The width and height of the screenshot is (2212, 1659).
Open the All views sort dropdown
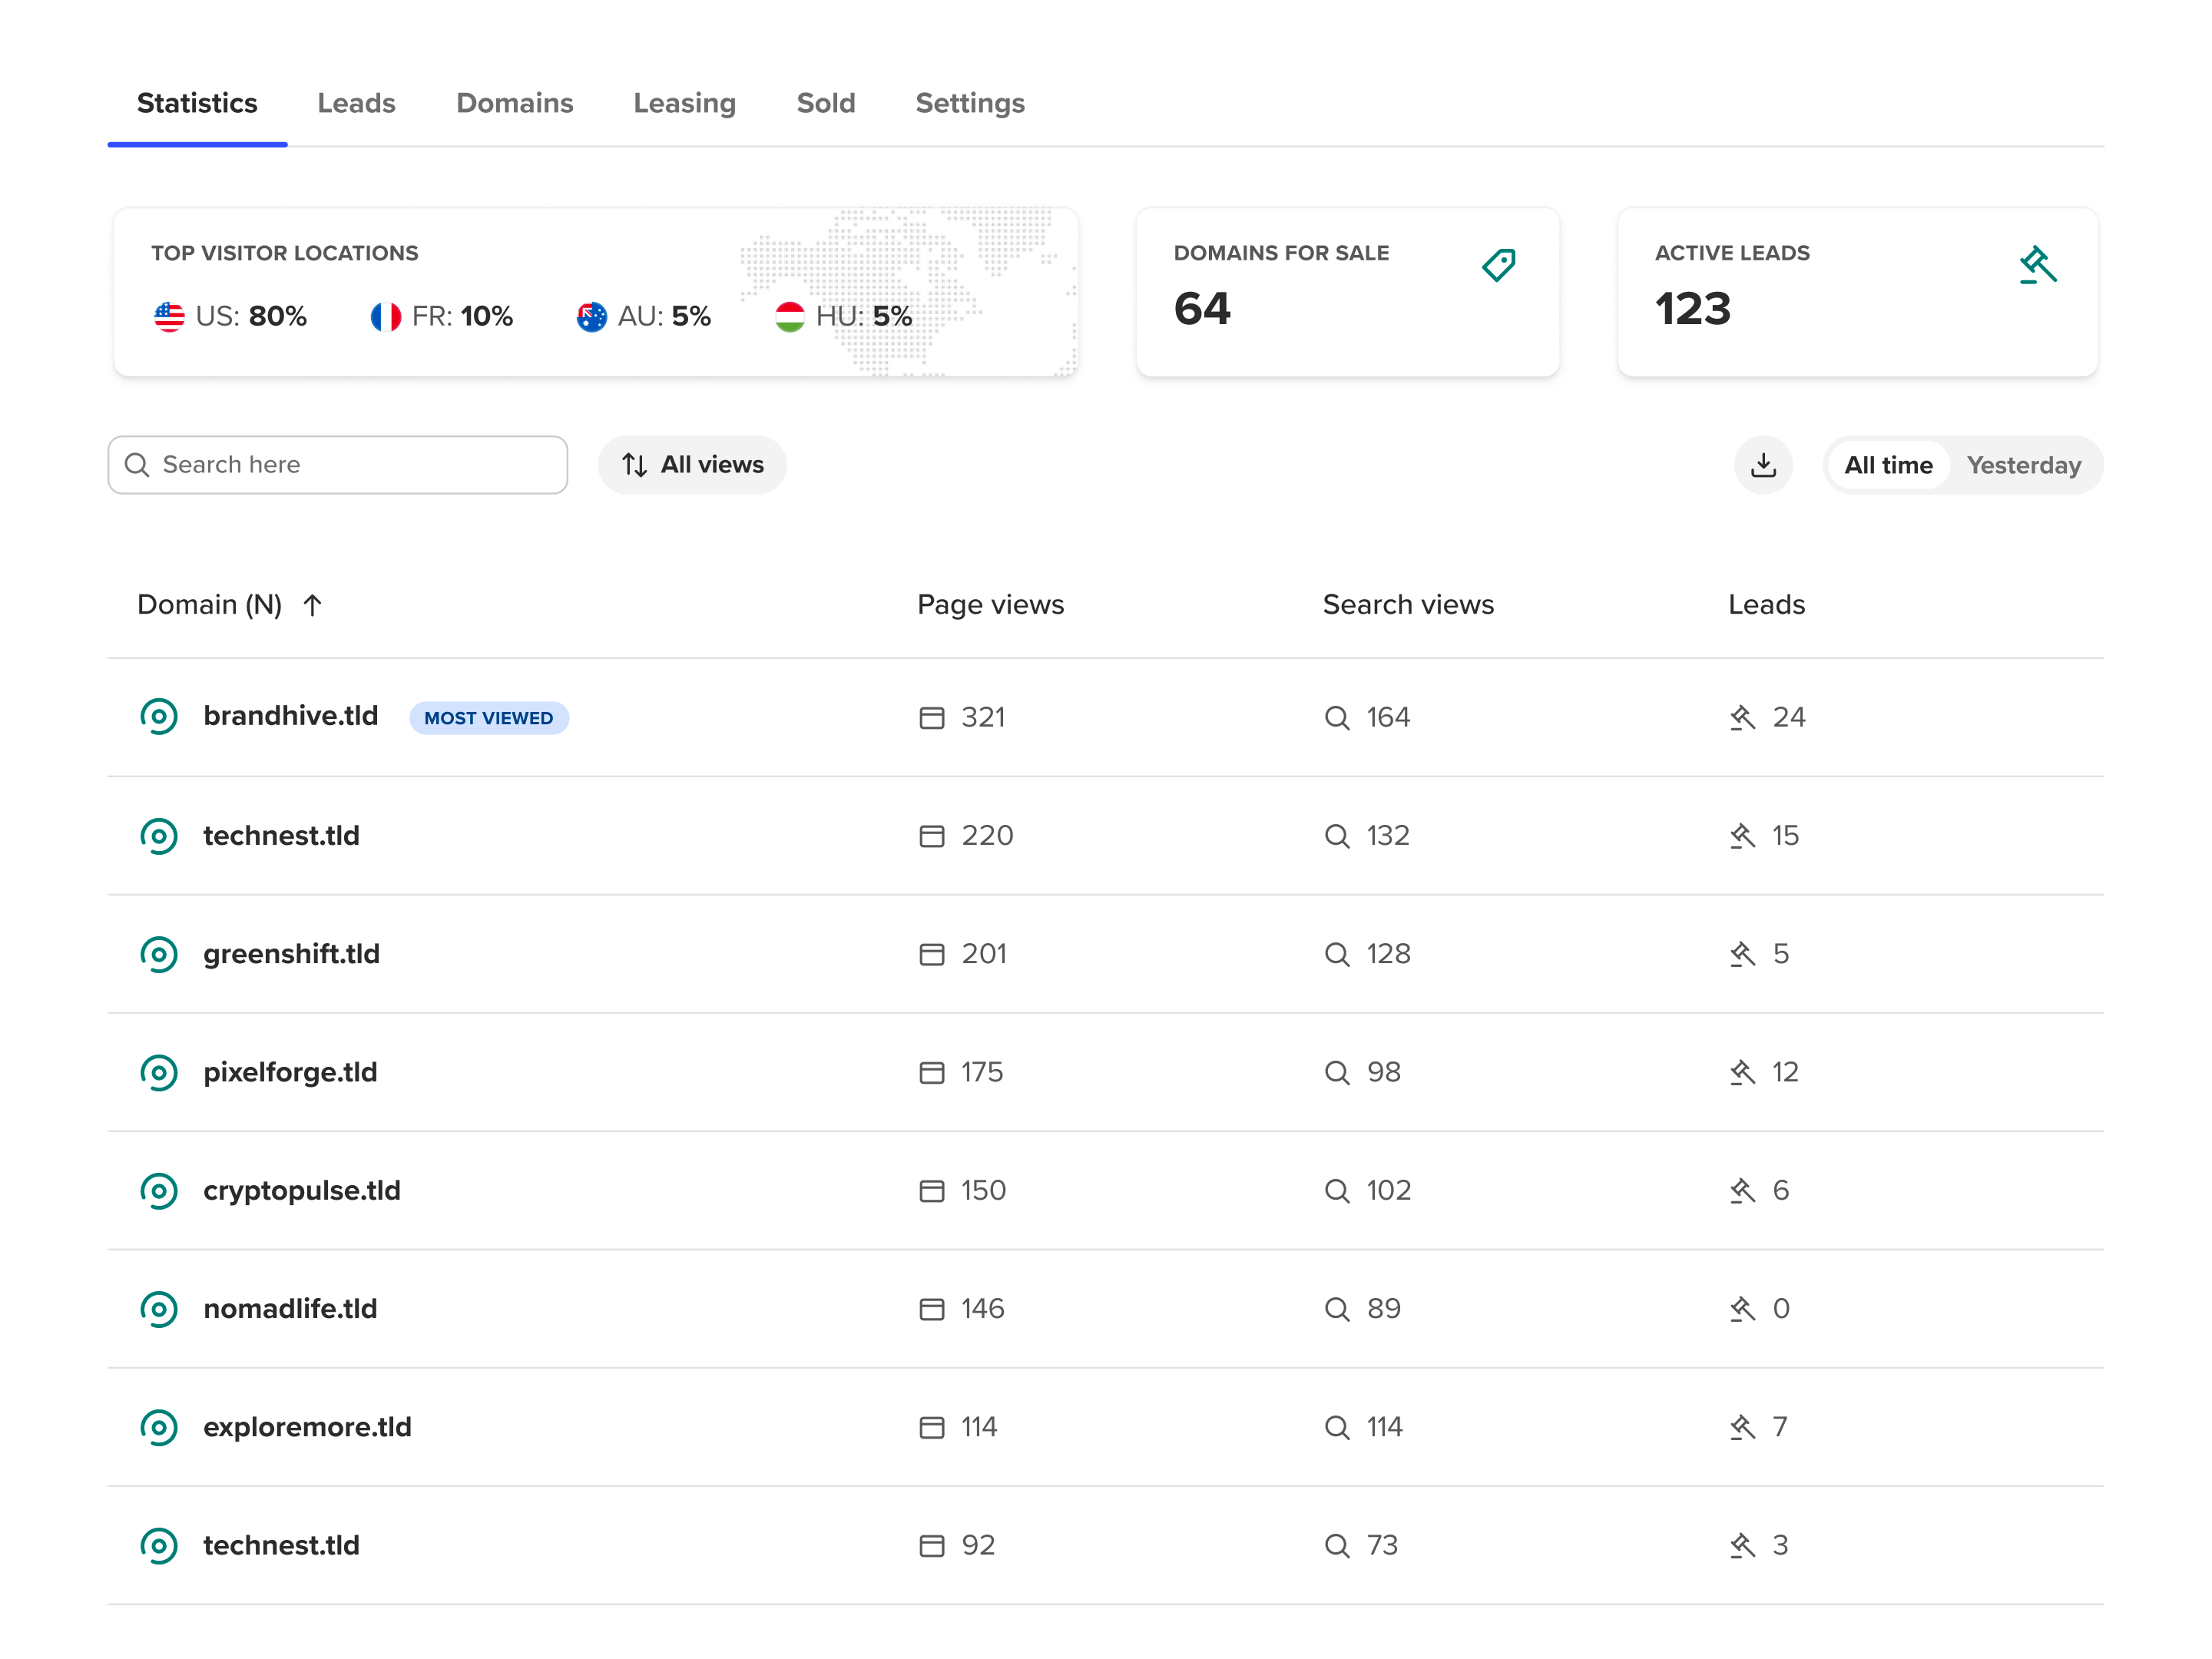[x=692, y=465]
